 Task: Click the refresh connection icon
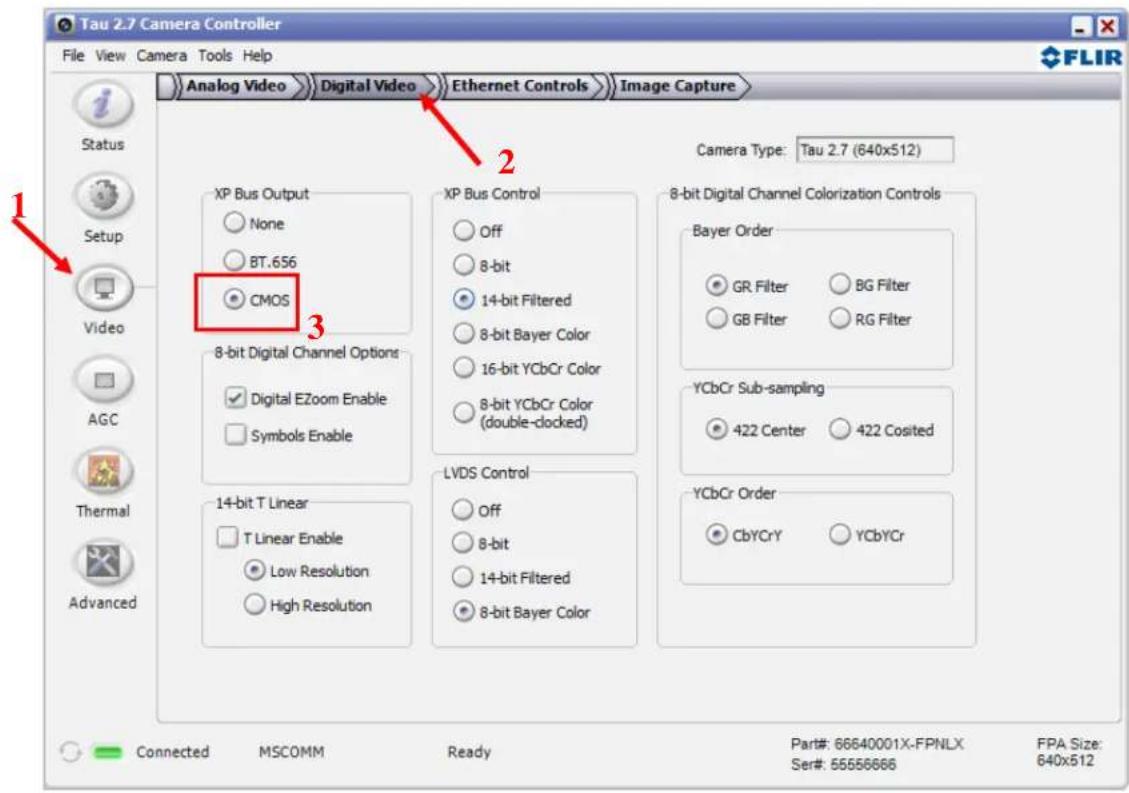tap(70, 752)
